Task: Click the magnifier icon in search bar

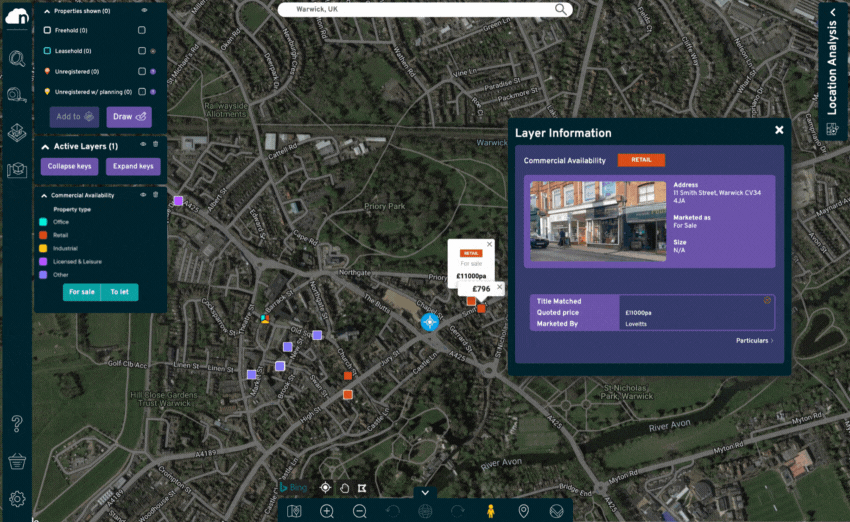Action: (561, 9)
